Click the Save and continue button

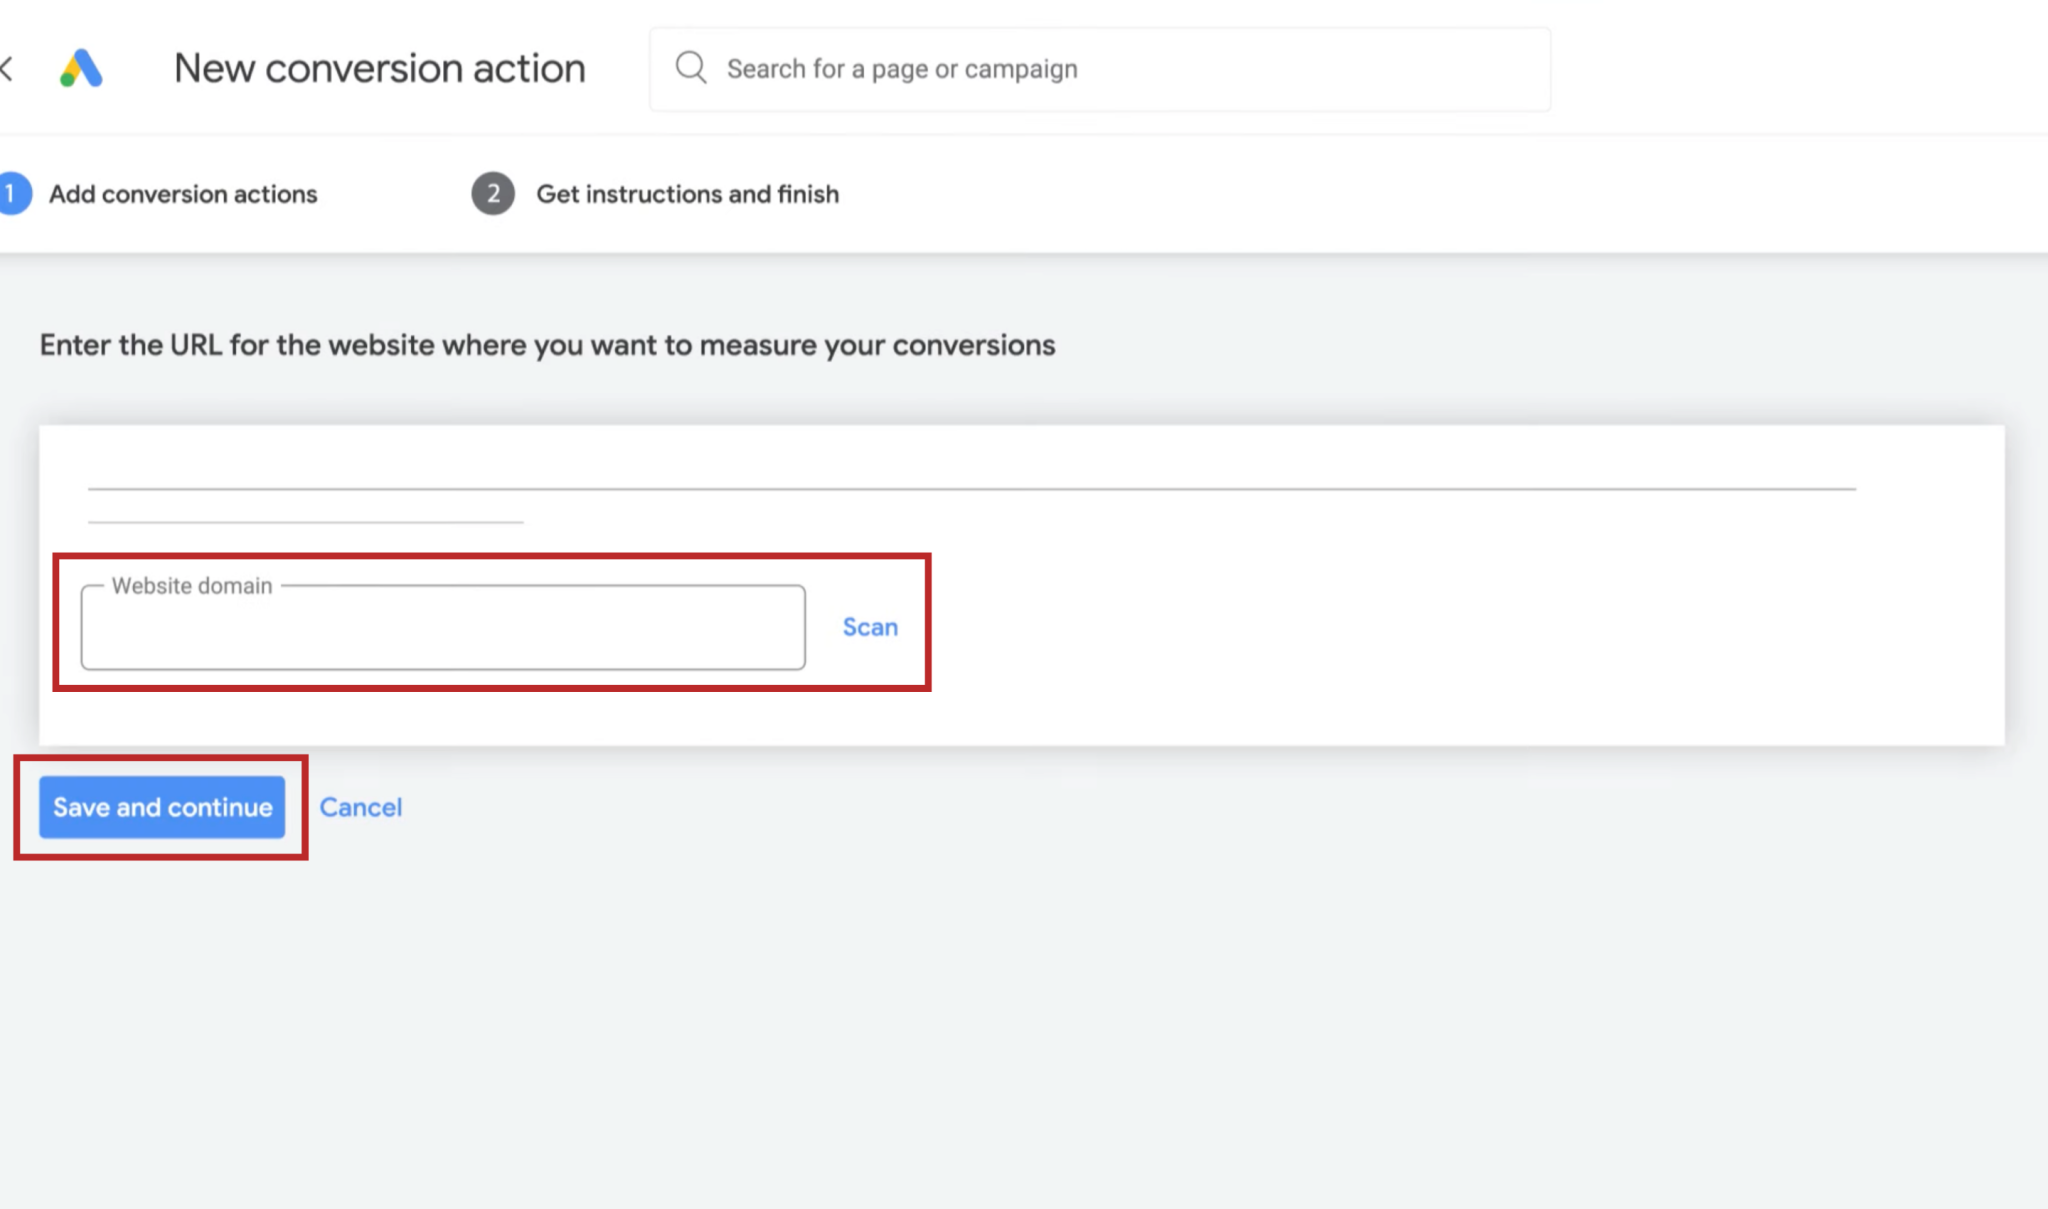(162, 807)
